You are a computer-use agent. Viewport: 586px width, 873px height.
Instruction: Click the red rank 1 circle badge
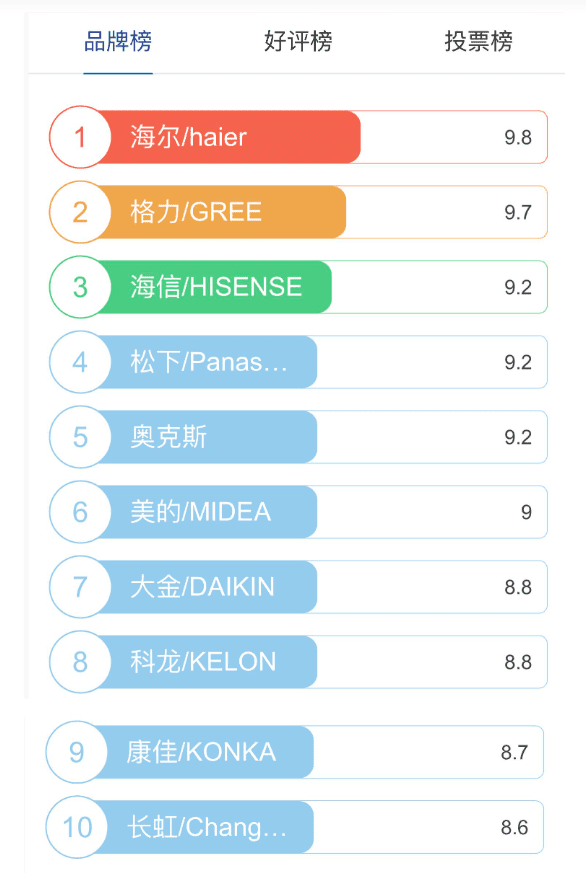point(80,137)
